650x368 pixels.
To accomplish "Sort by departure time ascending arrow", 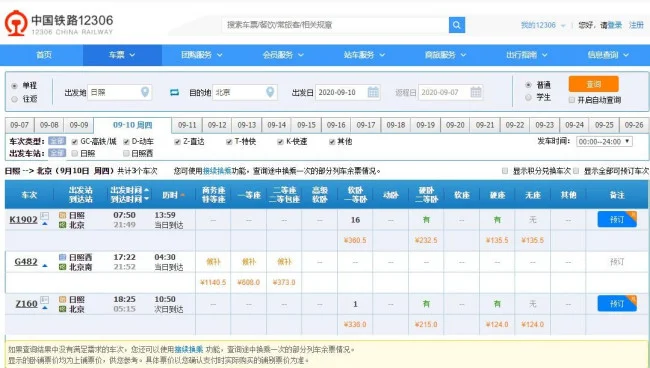I will (x=146, y=190).
